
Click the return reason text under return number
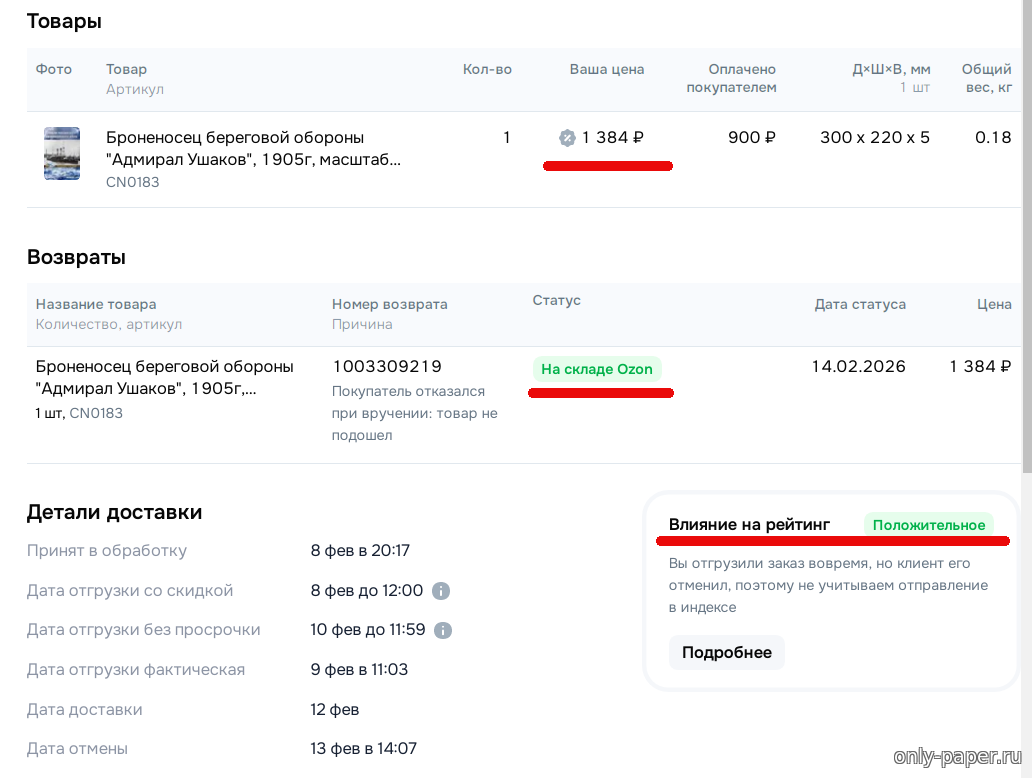[414, 413]
